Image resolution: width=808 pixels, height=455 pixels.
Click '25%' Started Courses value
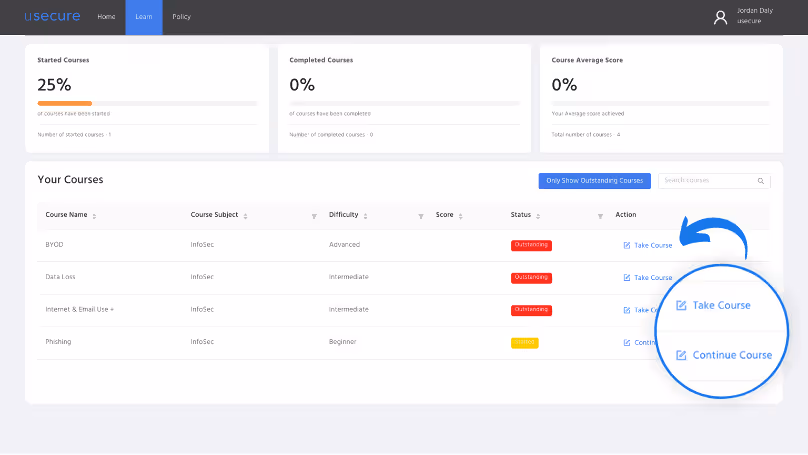point(54,85)
